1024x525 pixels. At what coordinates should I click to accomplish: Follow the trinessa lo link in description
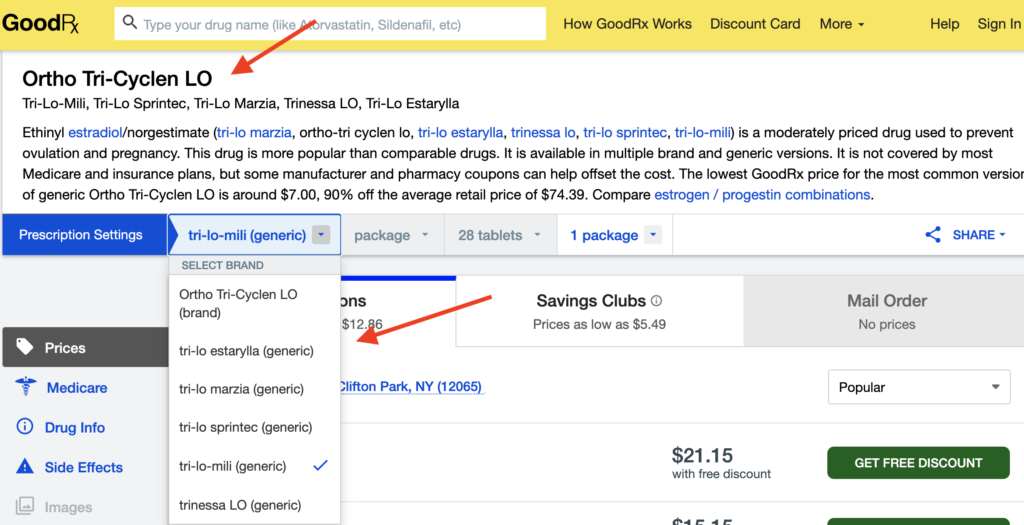[x=543, y=133]
